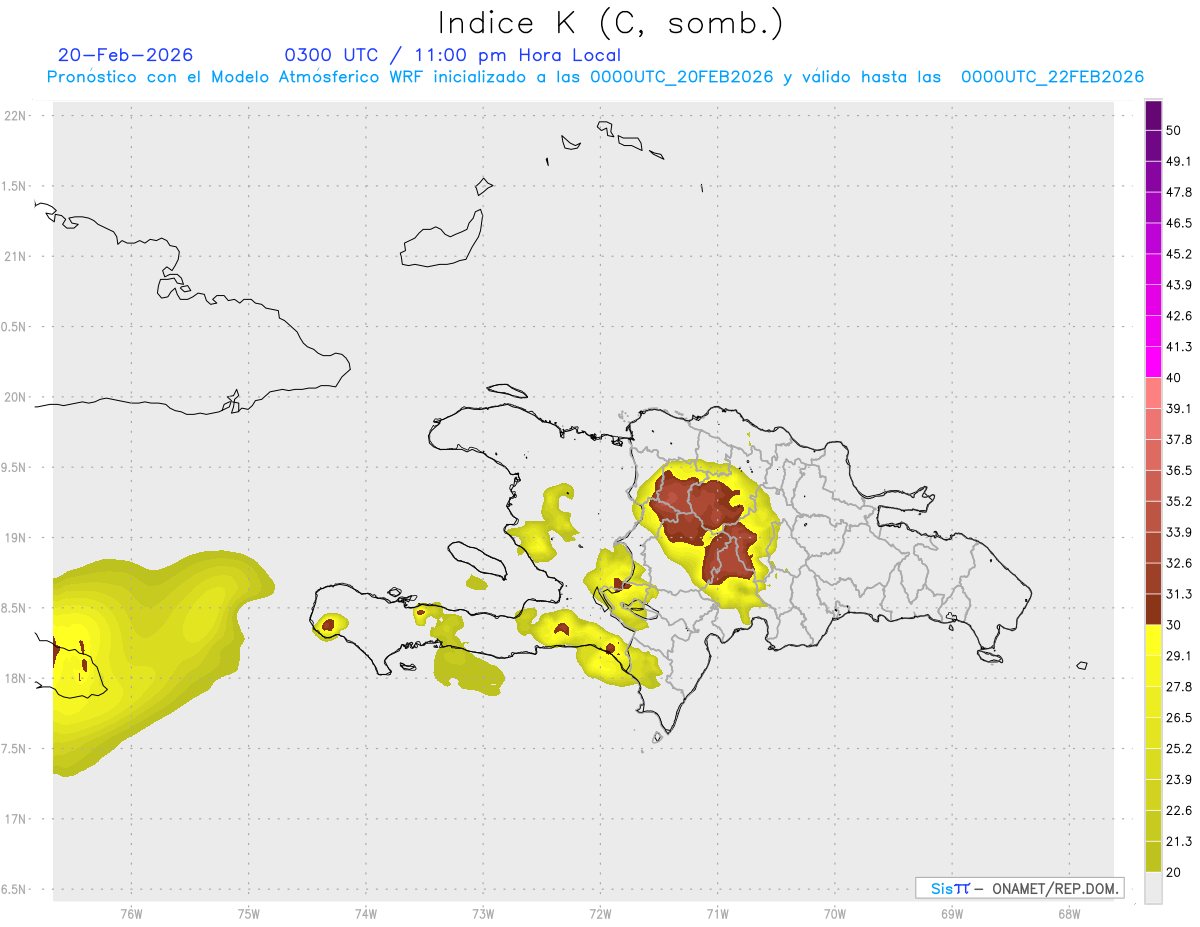
Task: Click the longitude label "68W"
Action: point(1068,913)
